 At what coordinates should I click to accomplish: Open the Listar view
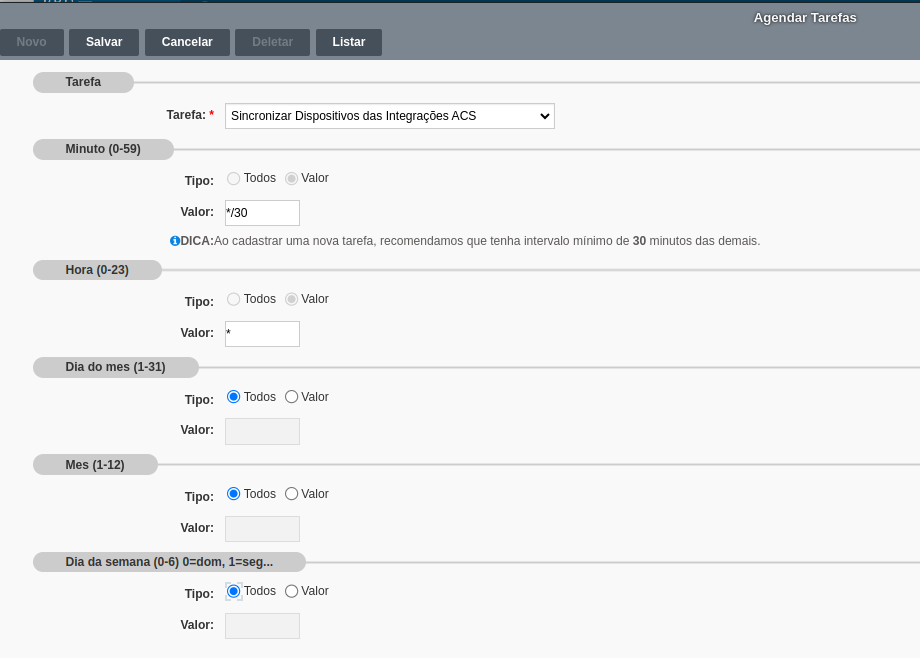pos(348,42)
